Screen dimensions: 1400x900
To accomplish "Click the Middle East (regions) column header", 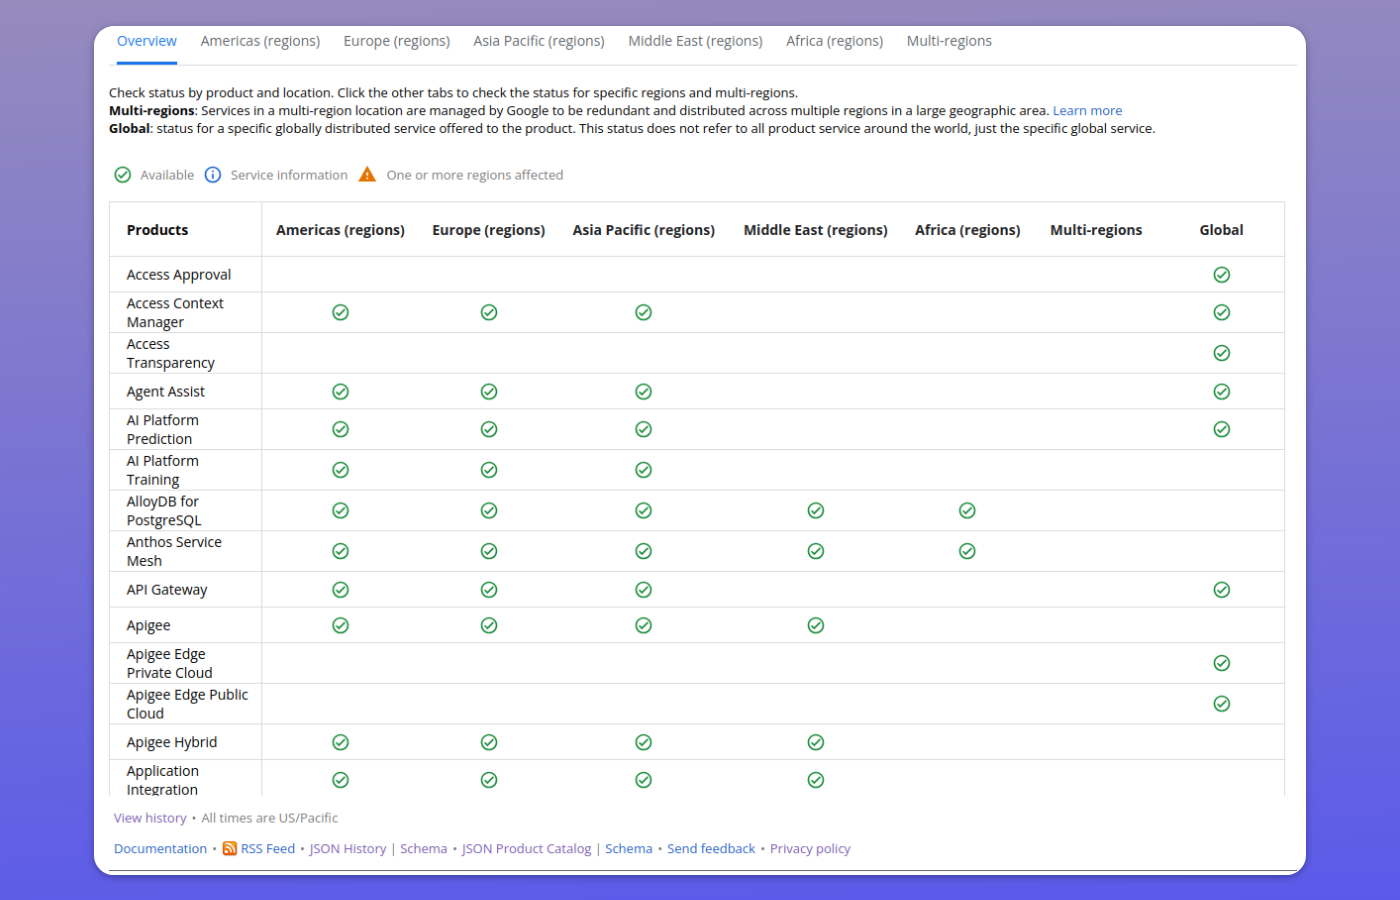I will point(816,230).
